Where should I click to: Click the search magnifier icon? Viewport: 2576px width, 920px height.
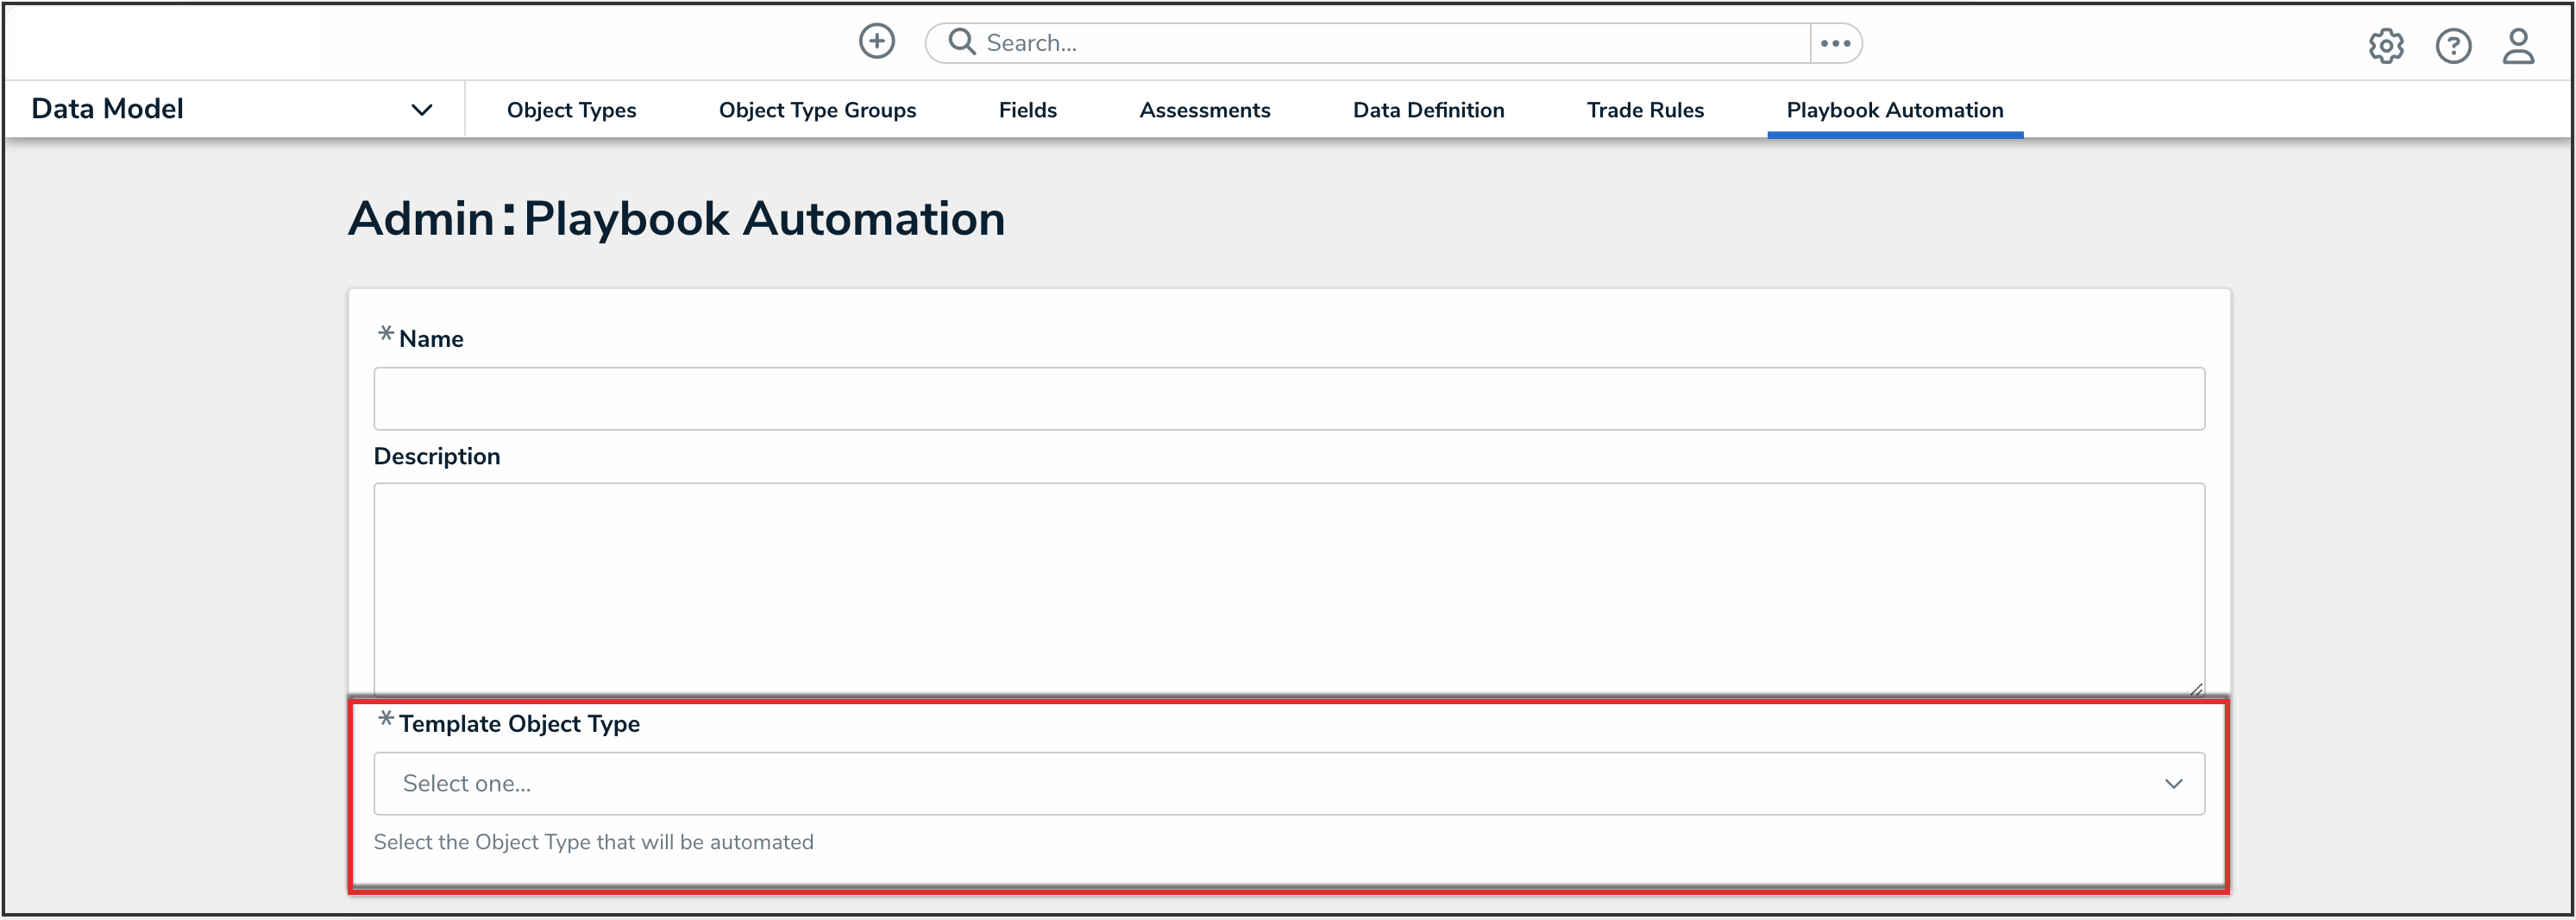tap(961, 42)
